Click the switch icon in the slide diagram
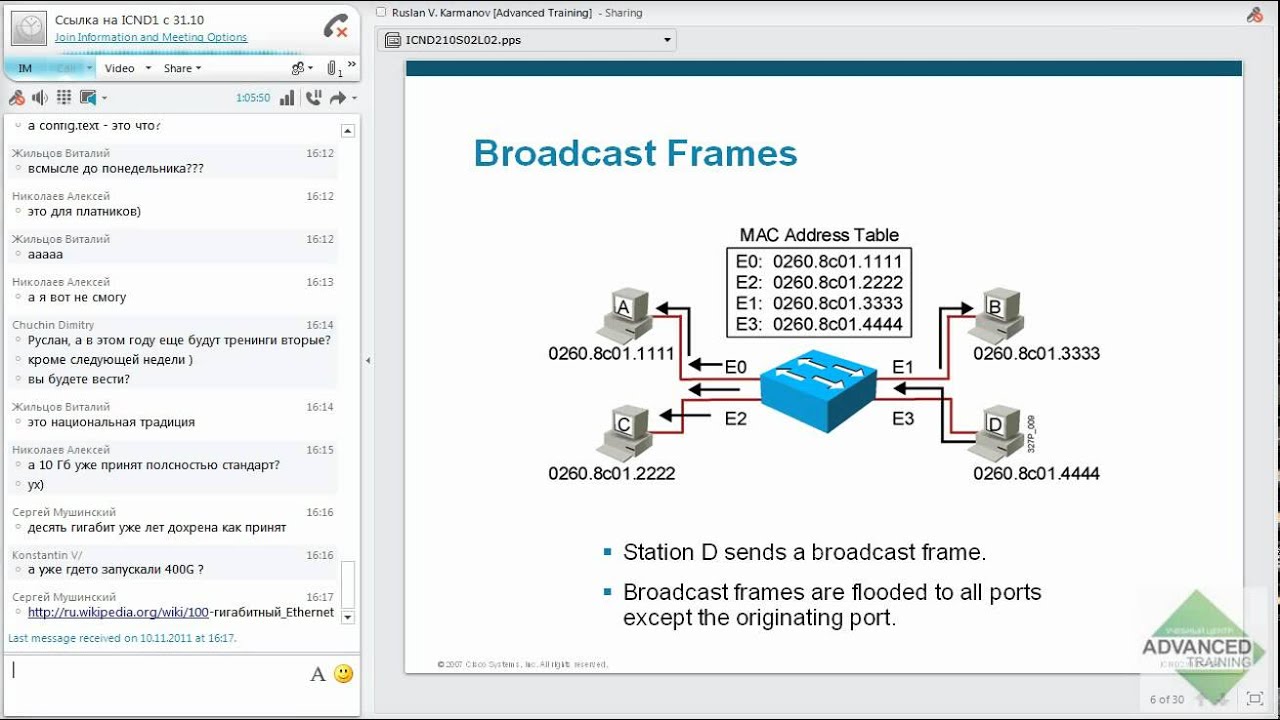Image resolution: width=1280 pixels, height=720 pixels. point(820,389)
